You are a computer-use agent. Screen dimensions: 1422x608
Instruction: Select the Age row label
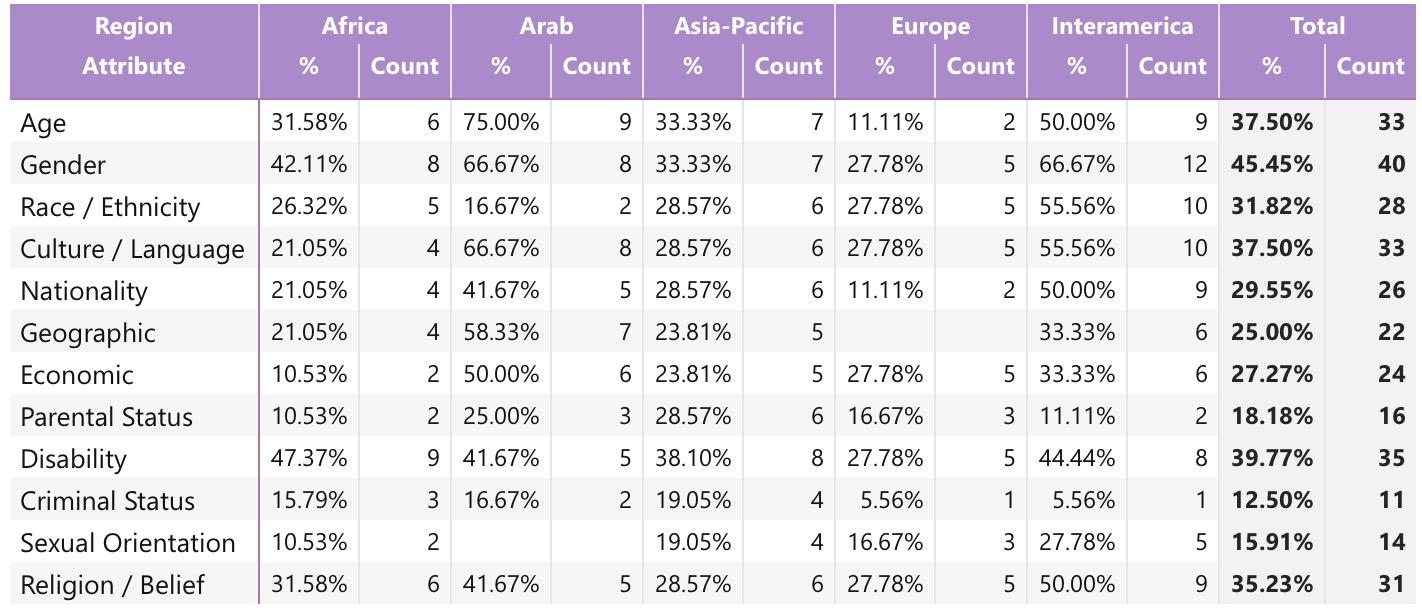[43, 123]
